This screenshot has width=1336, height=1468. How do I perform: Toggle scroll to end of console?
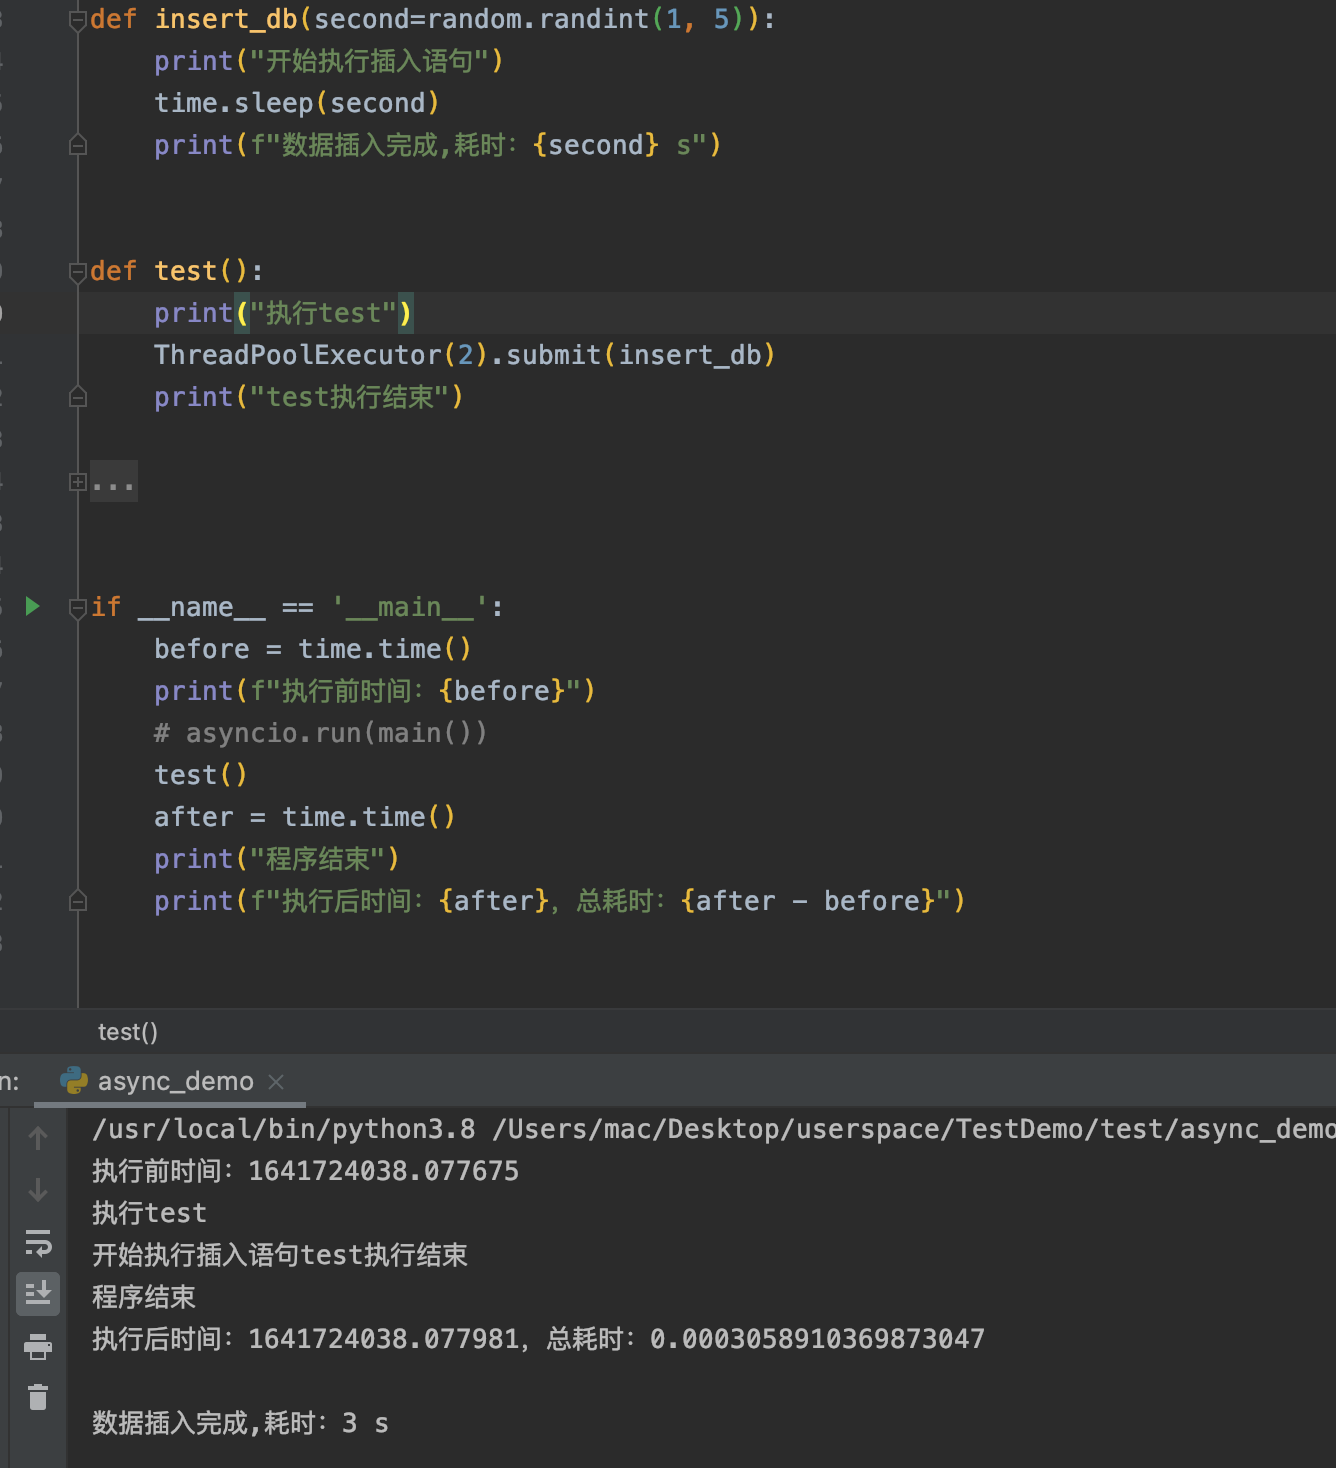38,1294
